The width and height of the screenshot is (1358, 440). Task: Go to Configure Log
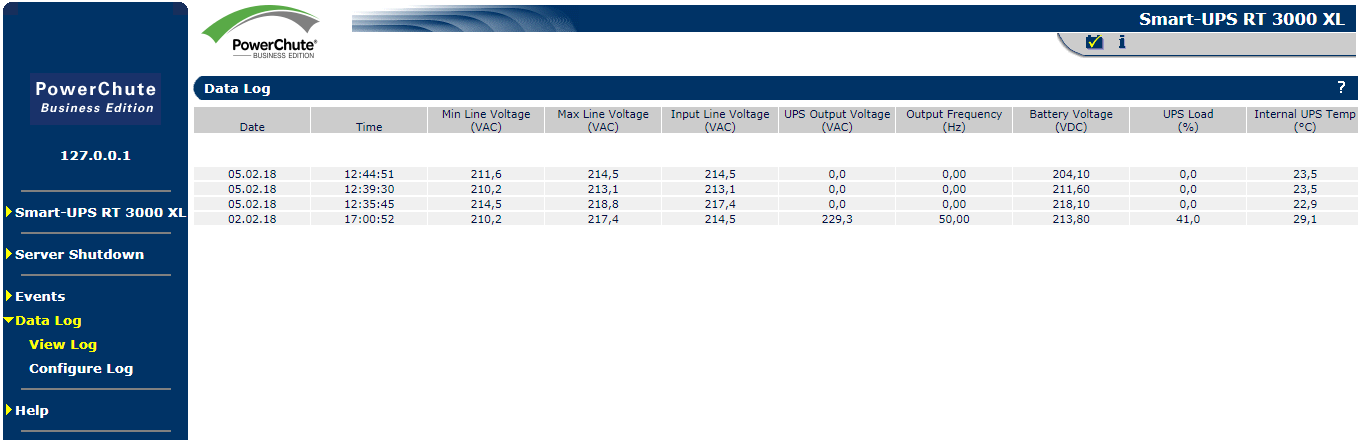[x=81, y=369]
